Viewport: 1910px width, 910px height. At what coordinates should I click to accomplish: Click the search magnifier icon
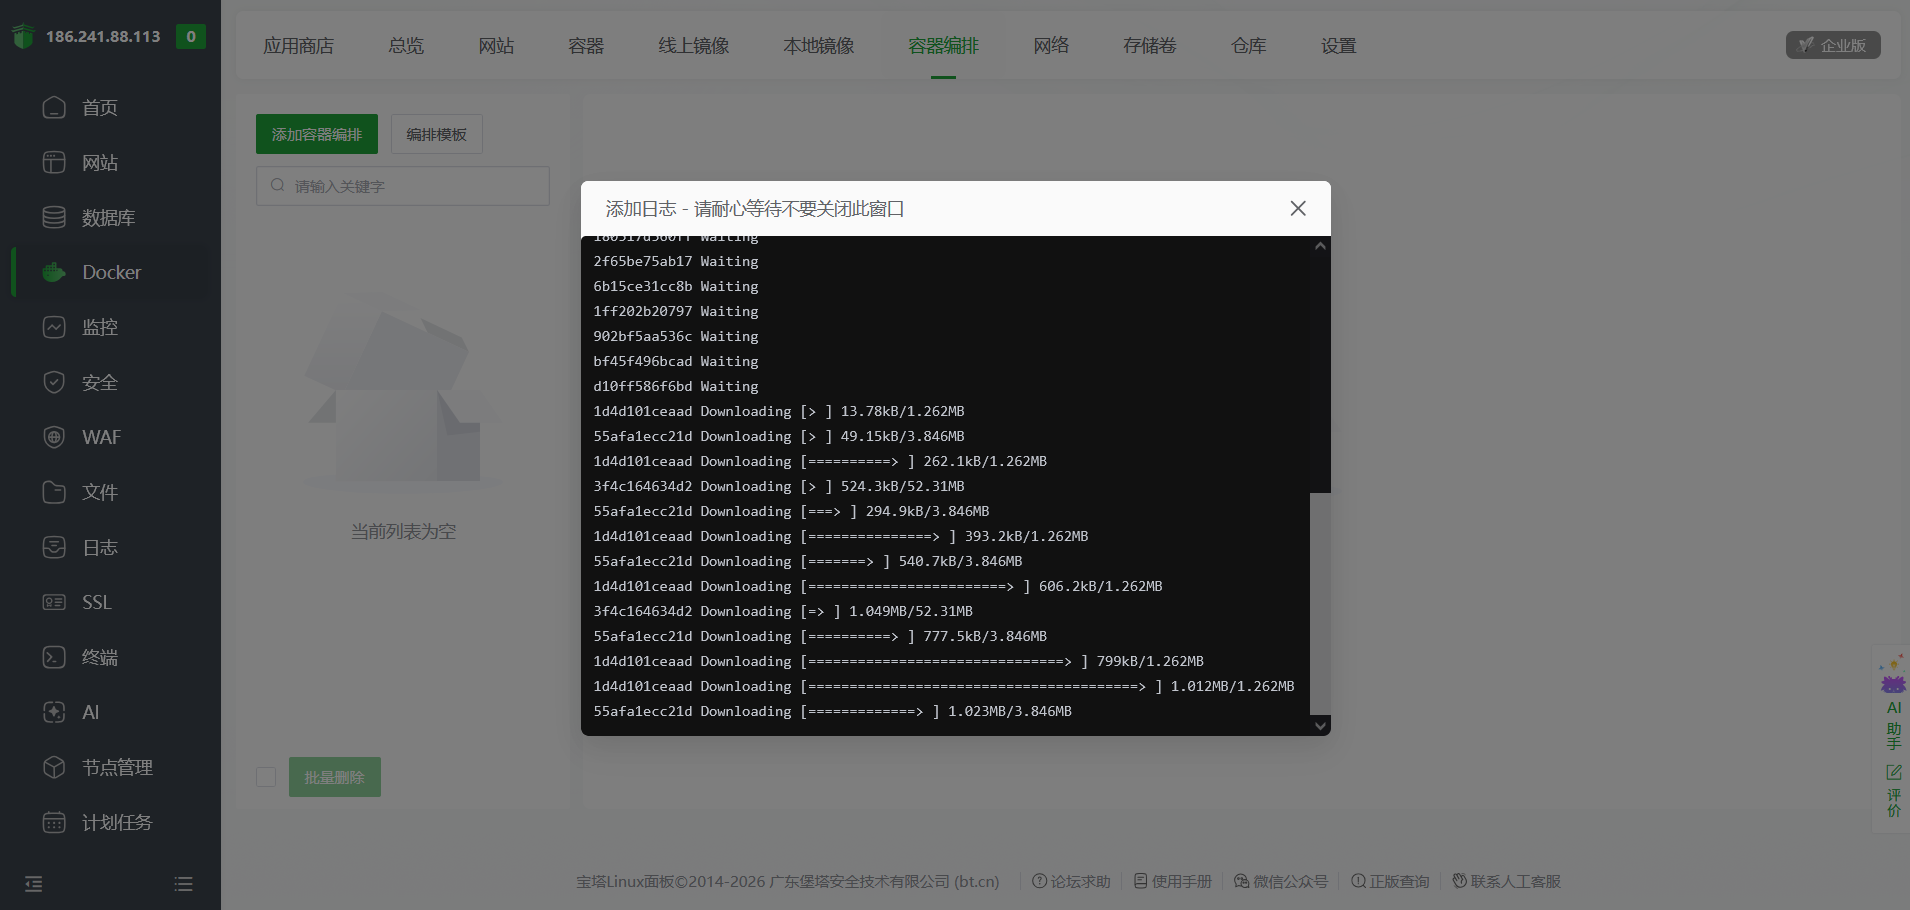[278, 185]
